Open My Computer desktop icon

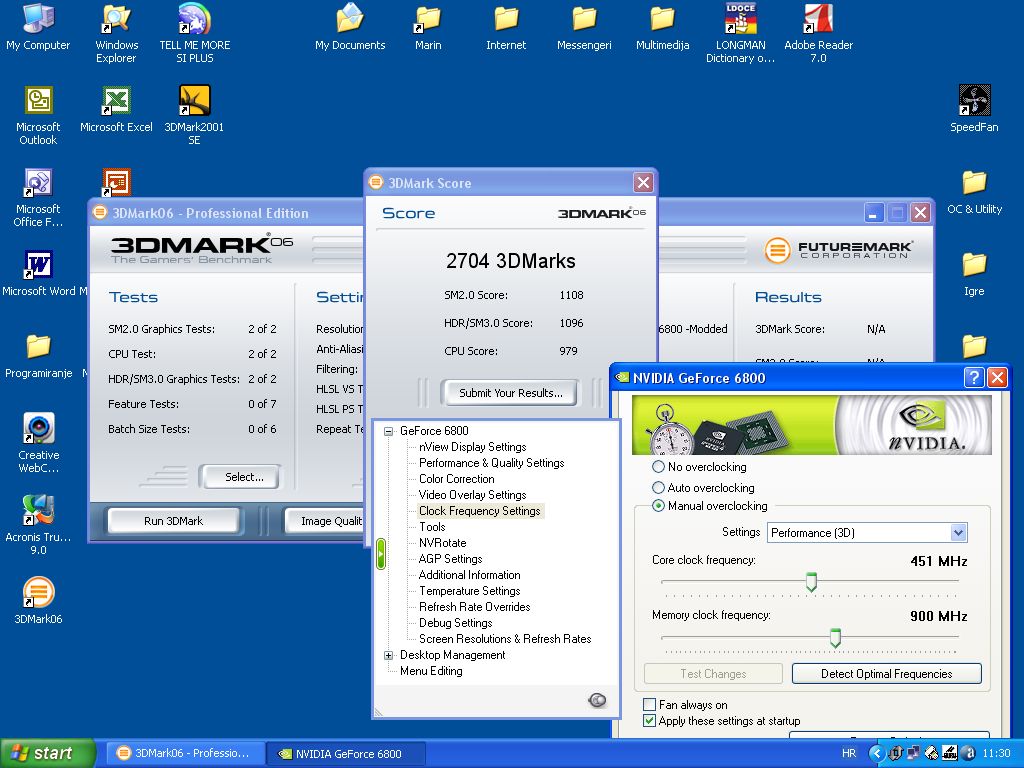point(38,27)
